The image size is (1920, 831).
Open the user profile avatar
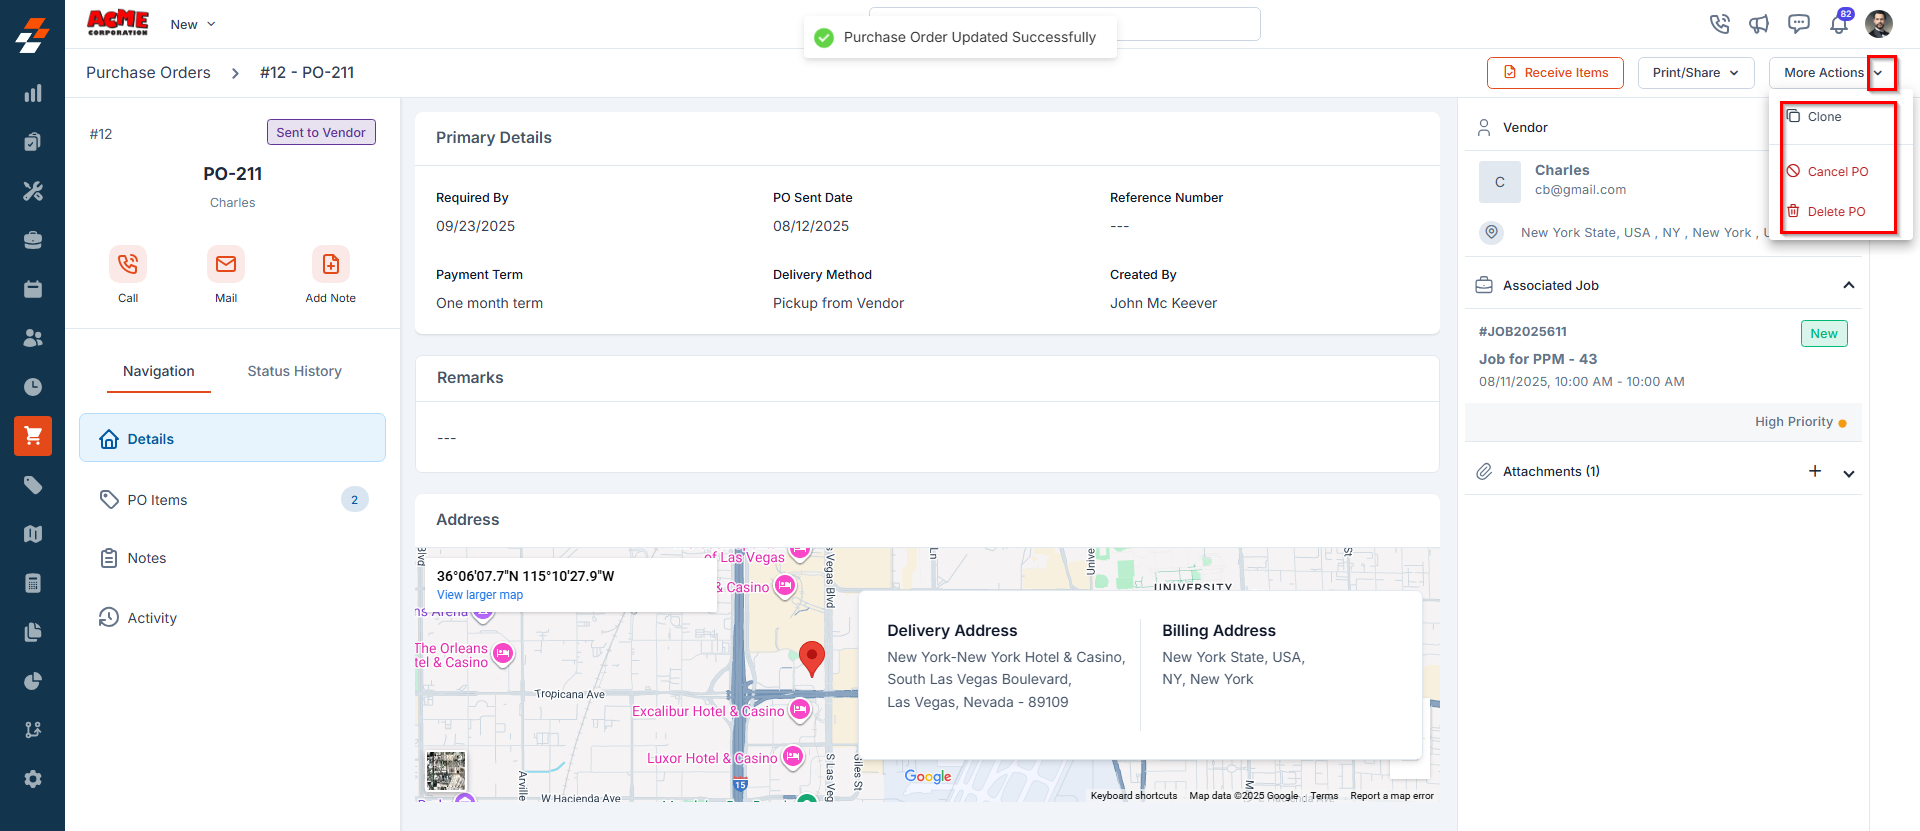click(1879, 24)
